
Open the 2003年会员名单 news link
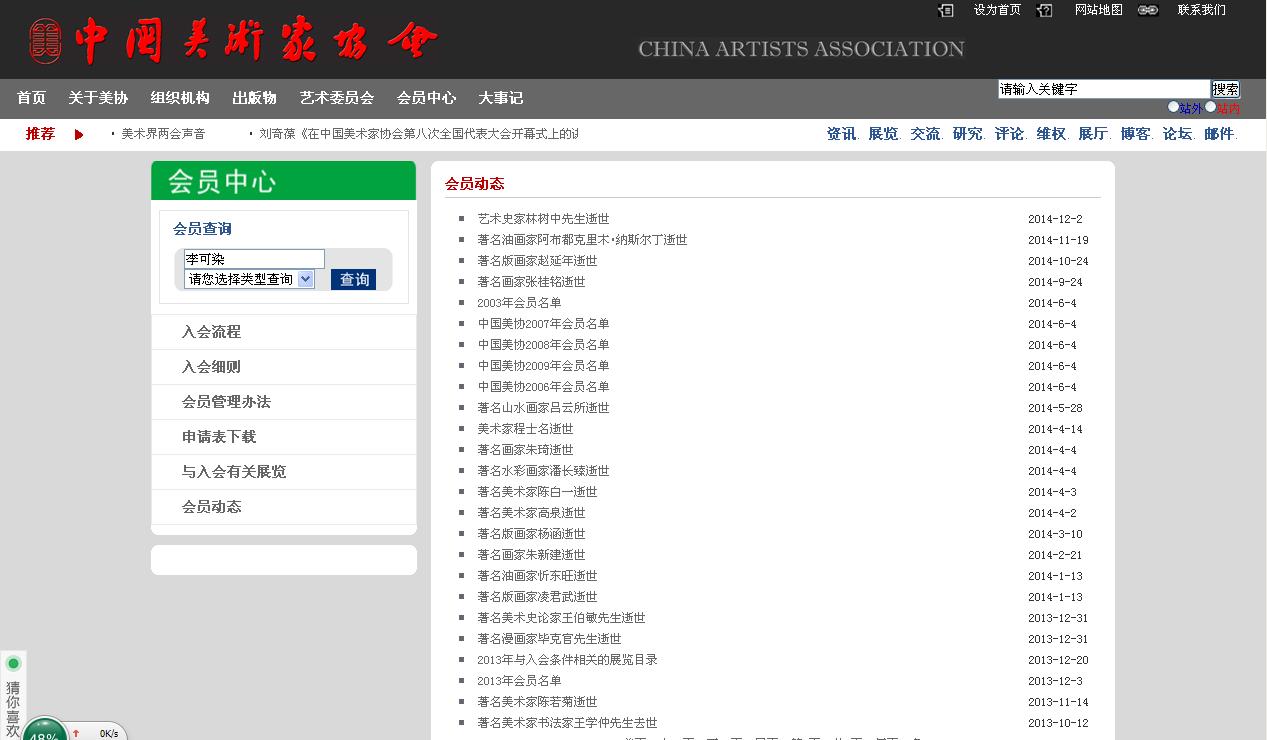click(519, 303)
